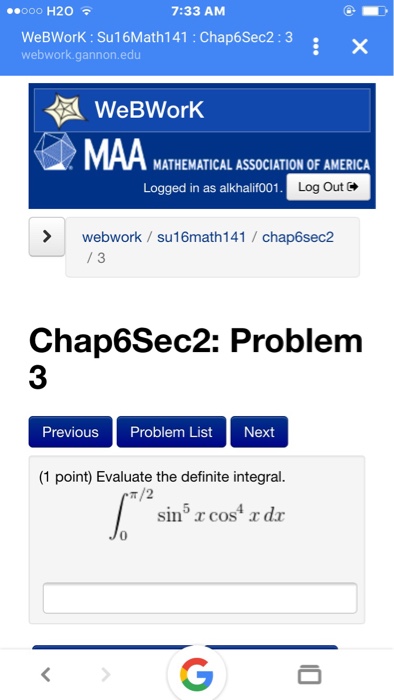Go forward with the browser forward arrow

pyautogui.click(x=105, y=675)
